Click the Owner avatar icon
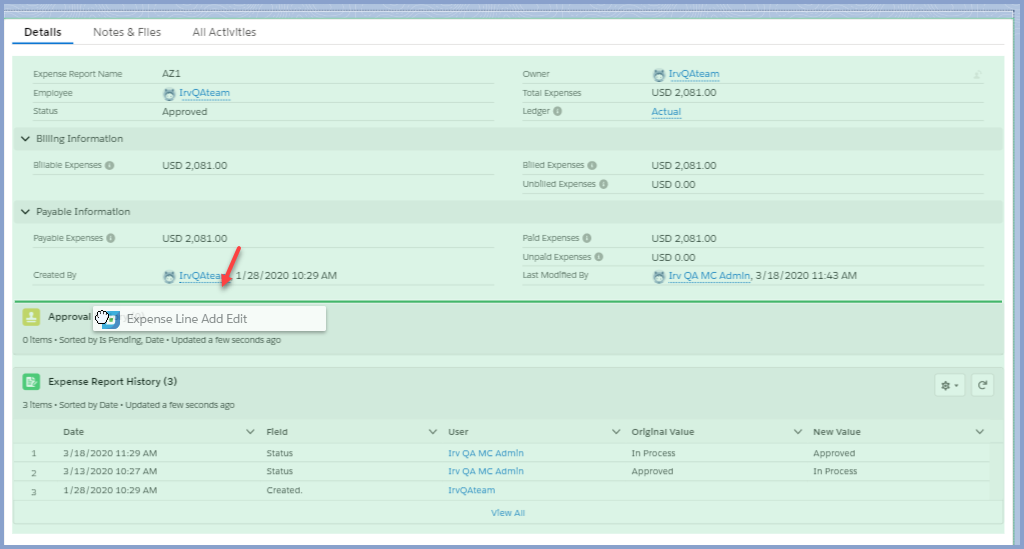Image resolution: width=1024 pixels, height=549 pixels. pyautogui.click(x=658, y=75)
